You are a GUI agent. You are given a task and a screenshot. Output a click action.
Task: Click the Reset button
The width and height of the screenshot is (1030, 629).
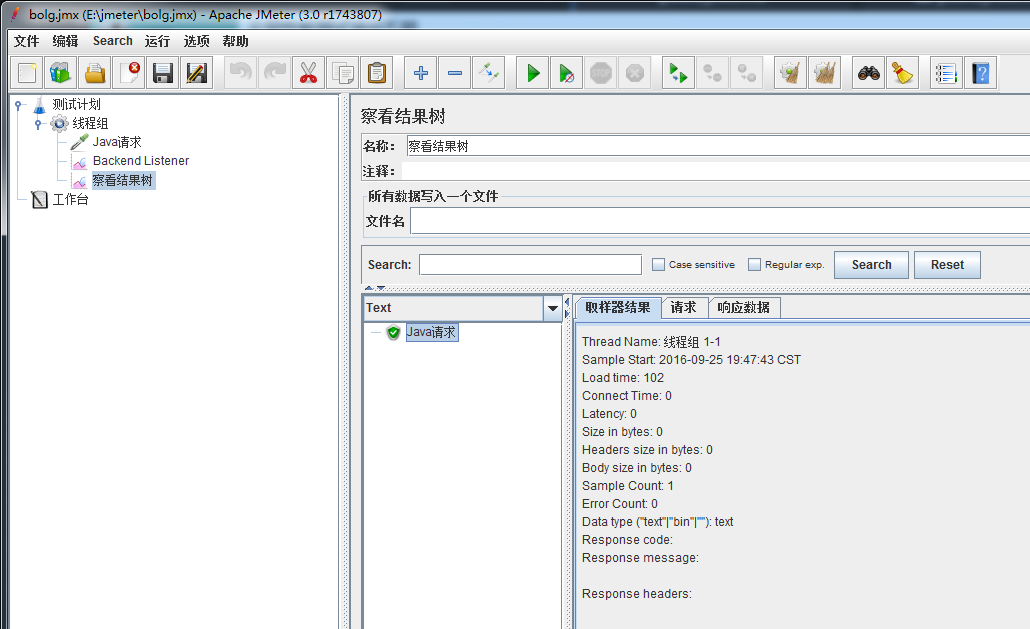click(x=947, y=265)
